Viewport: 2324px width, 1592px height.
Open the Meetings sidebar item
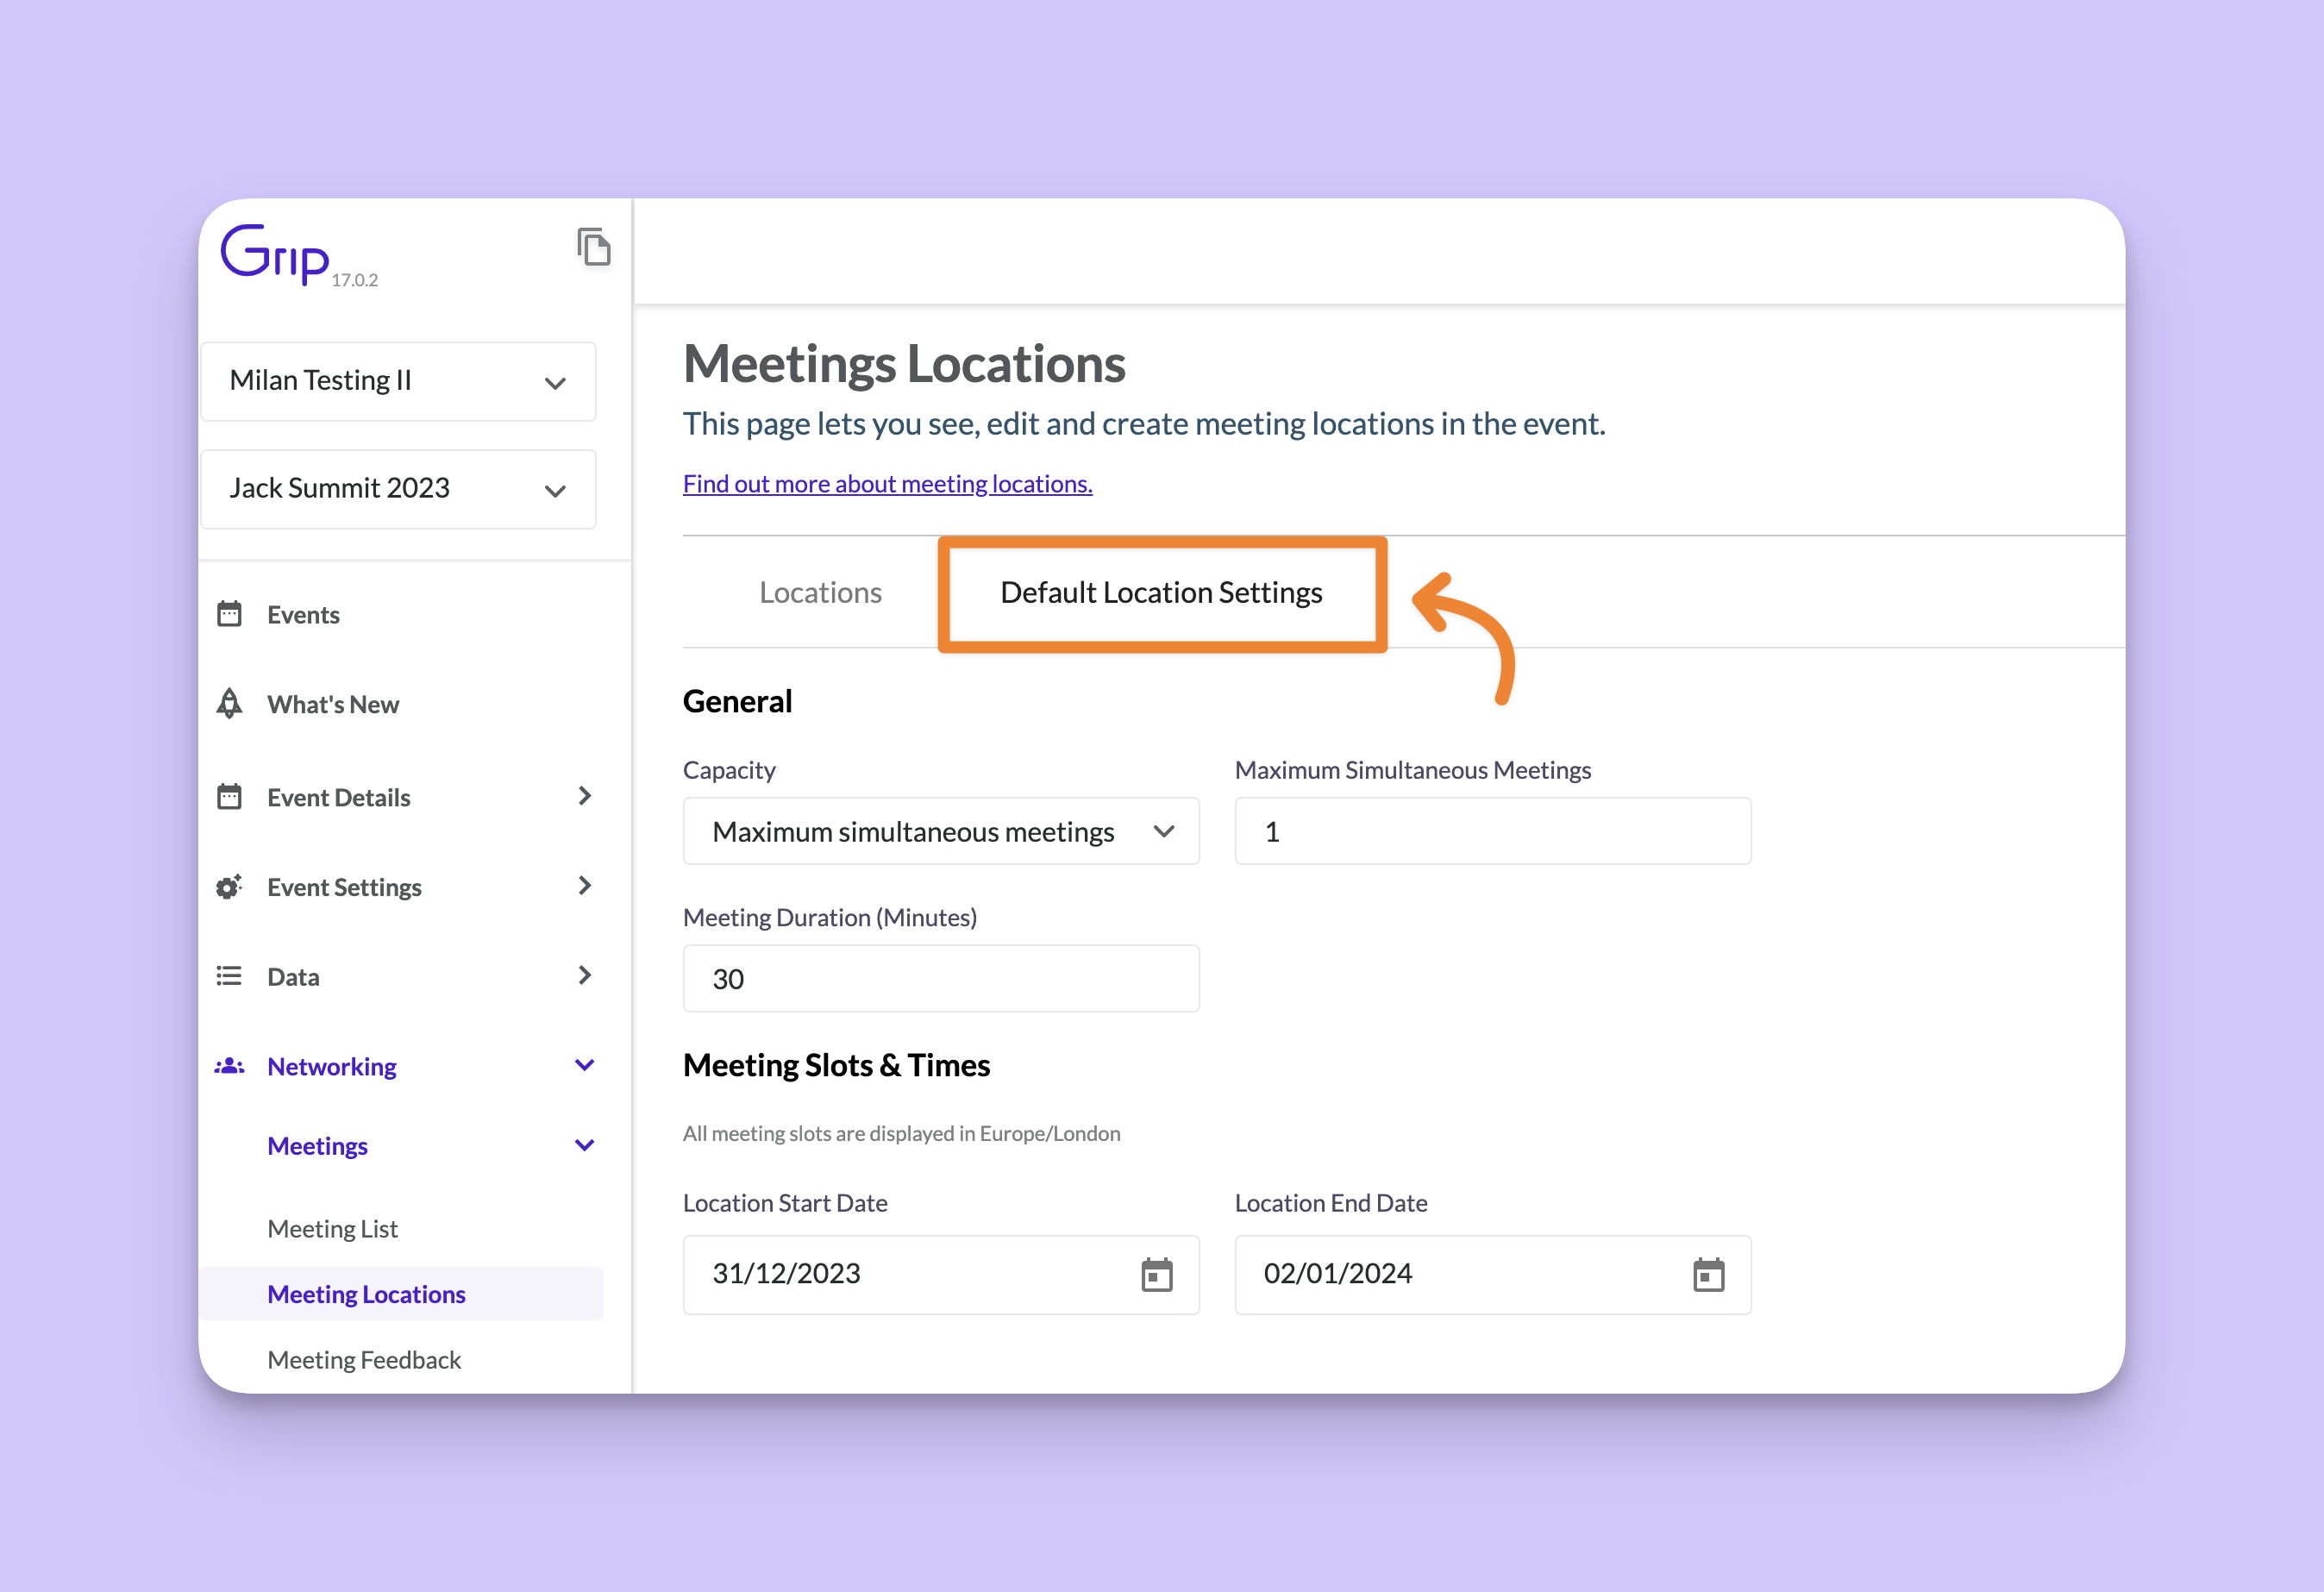(x=317, y=1146)
